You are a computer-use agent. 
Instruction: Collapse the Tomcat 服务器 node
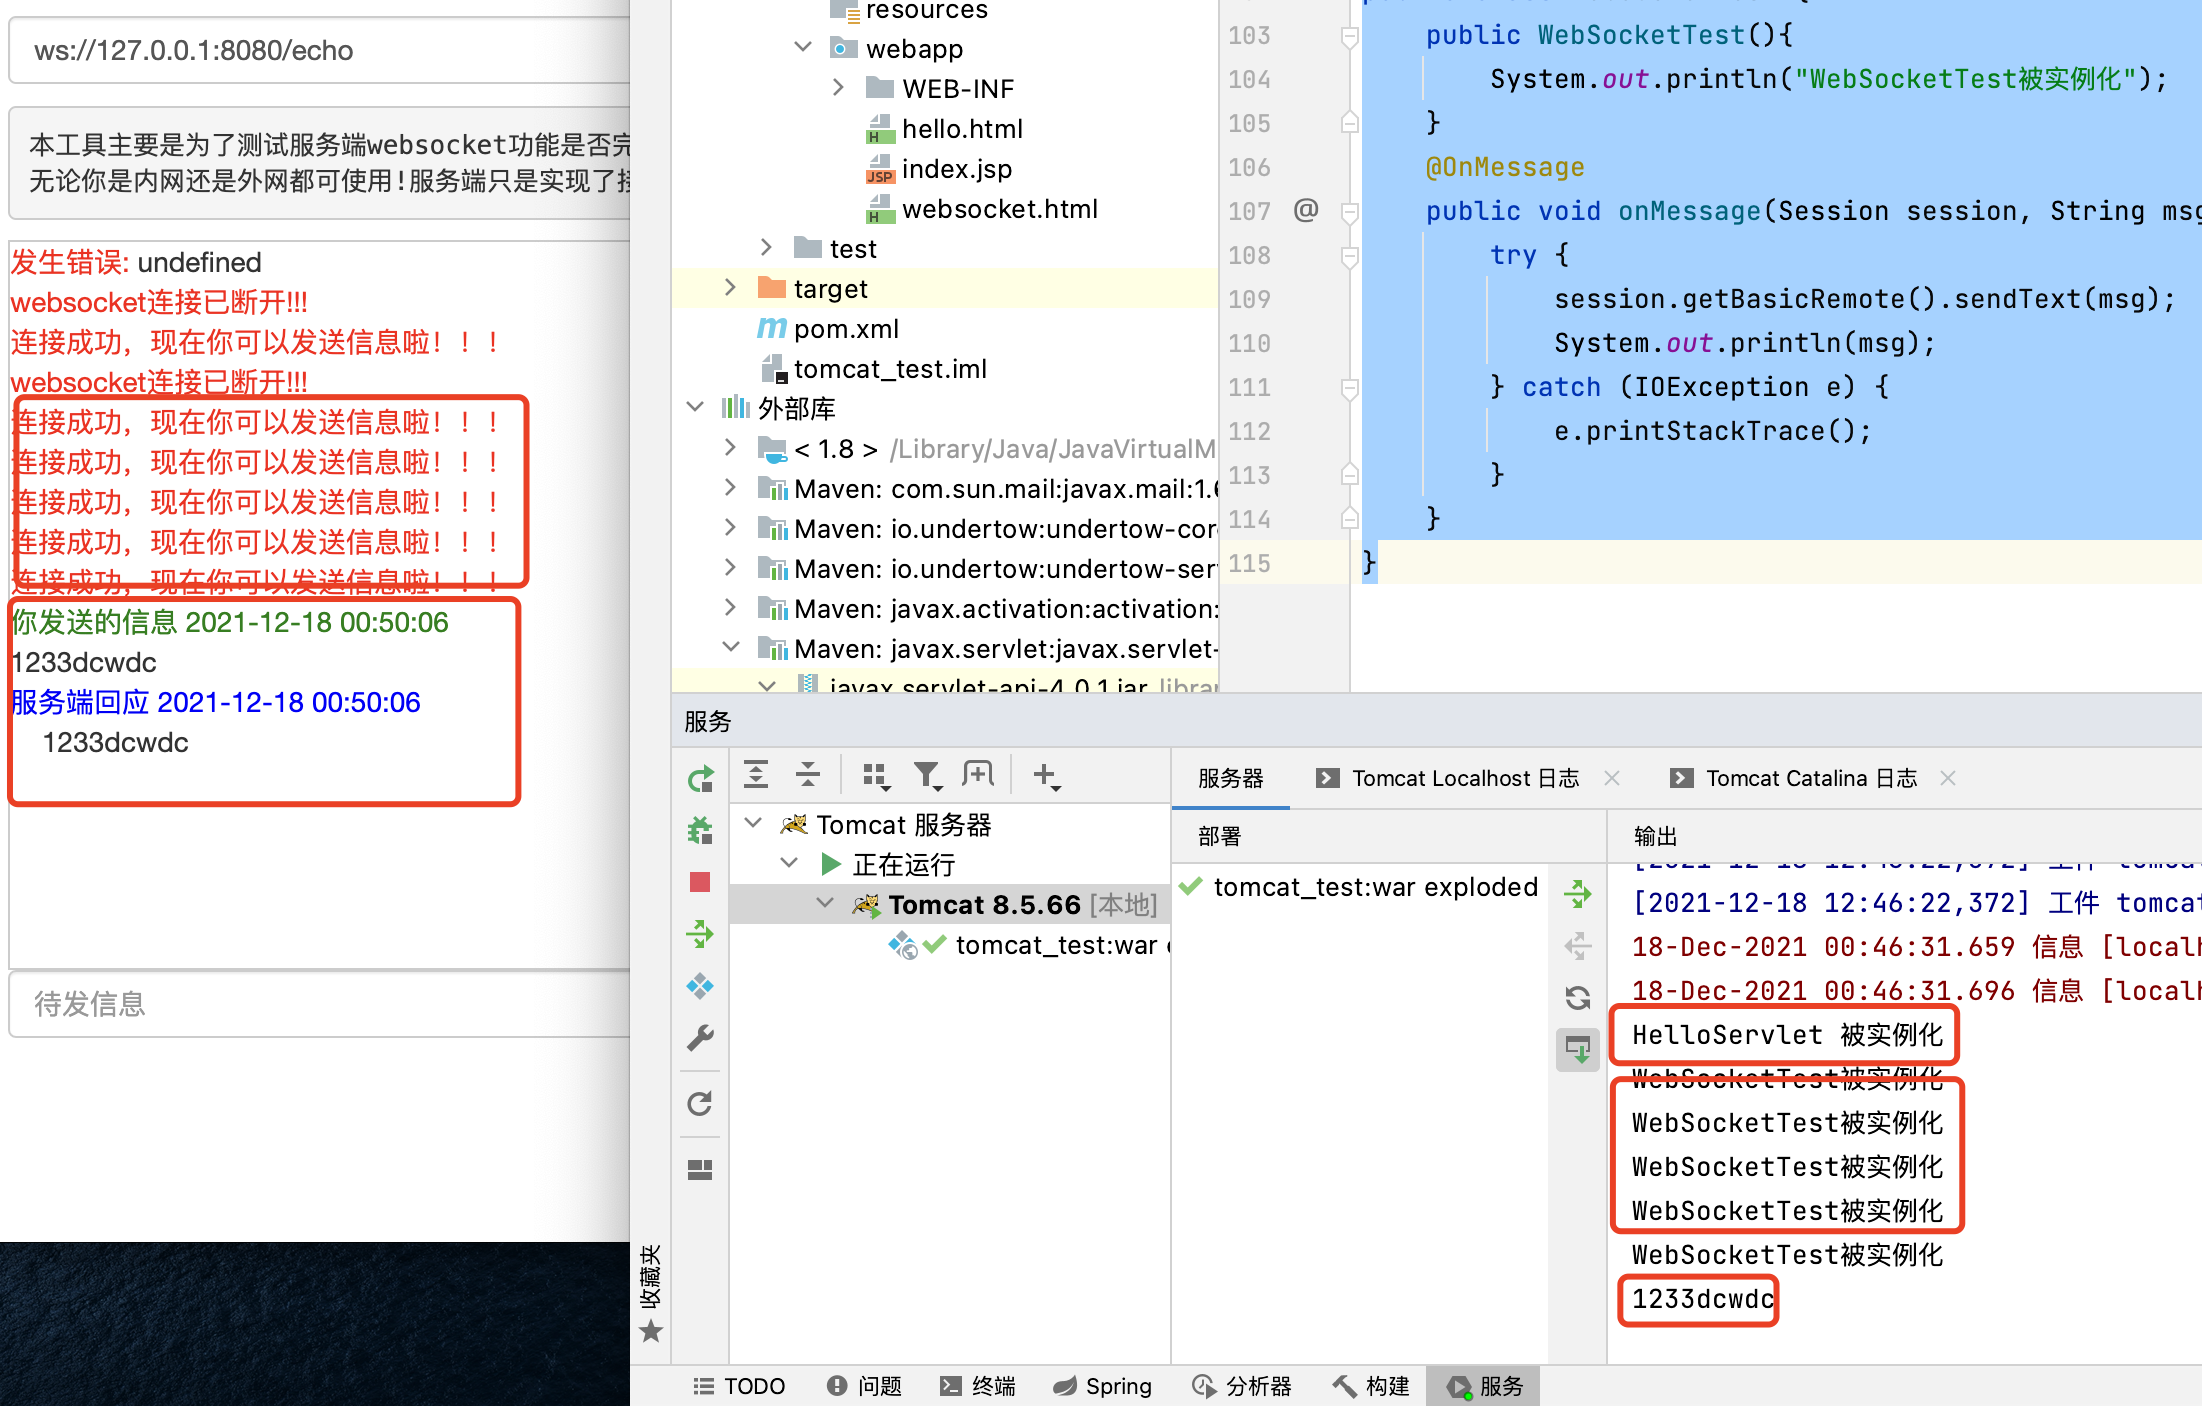(753, 824)
